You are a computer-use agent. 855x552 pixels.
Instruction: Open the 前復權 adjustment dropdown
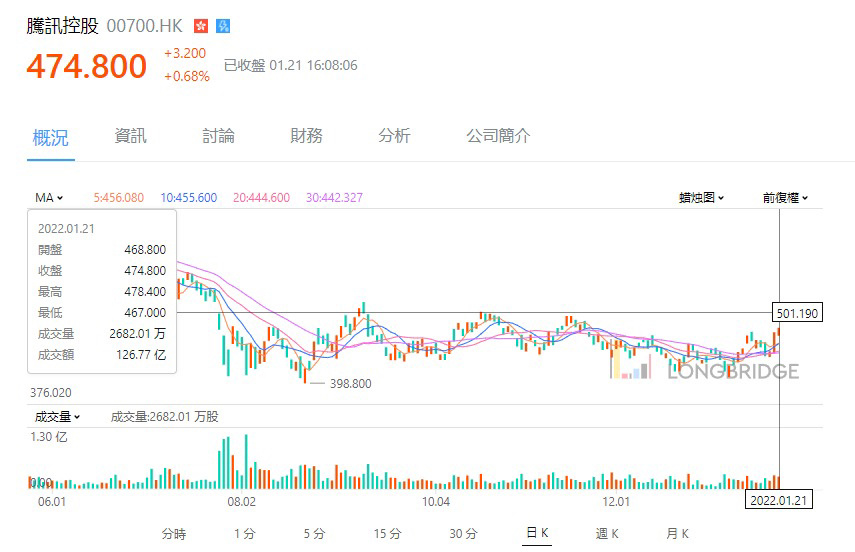point(785,198)
